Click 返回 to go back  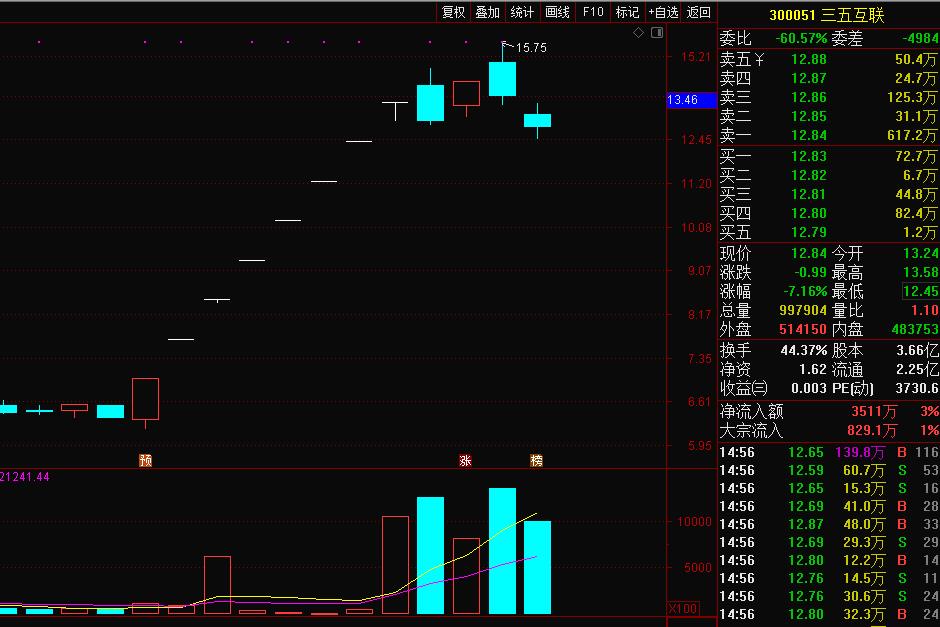pos(699,12)
